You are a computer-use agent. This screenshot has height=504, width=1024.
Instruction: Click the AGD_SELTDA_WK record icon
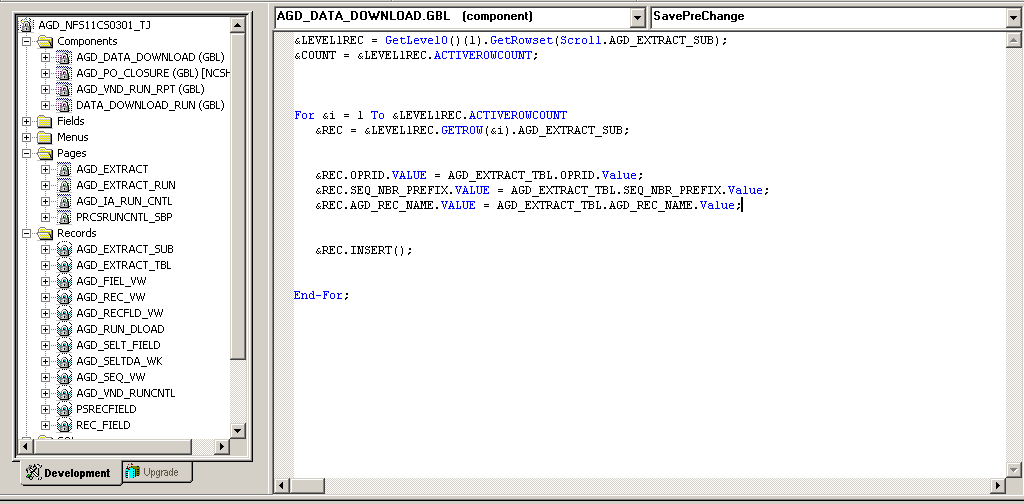63,361
